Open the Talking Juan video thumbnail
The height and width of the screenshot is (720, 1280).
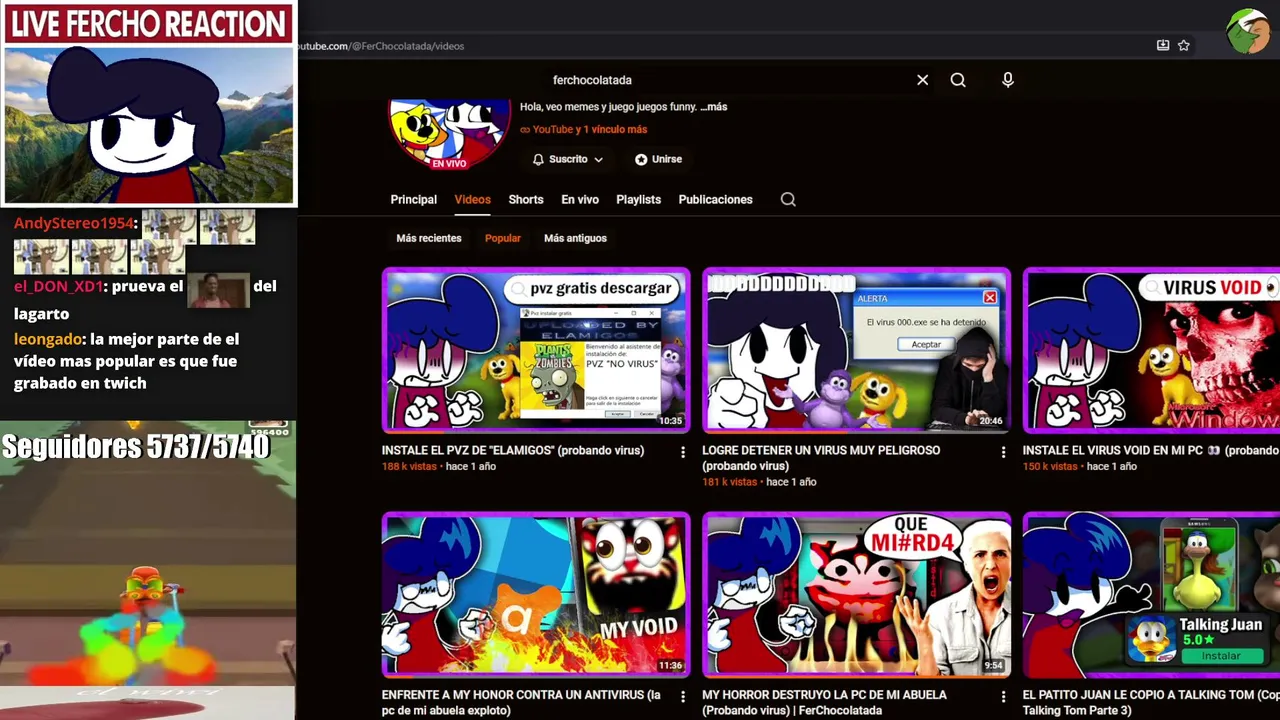[1151, 594]
